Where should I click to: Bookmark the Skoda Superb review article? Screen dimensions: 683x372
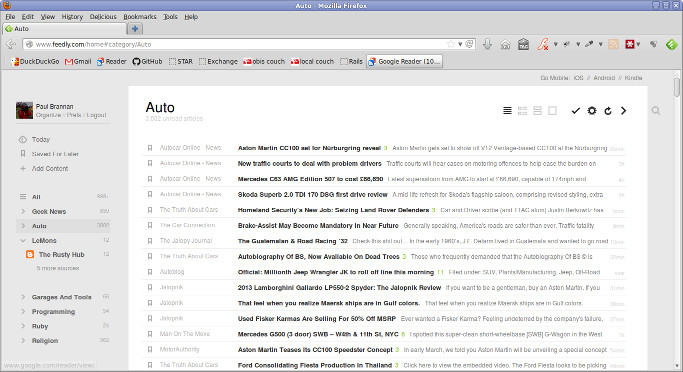coord(150,194)
